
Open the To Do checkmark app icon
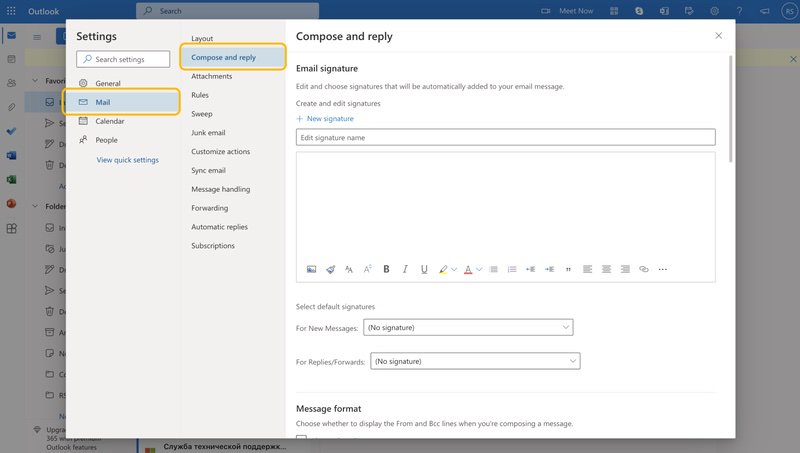tap(11, 131)
